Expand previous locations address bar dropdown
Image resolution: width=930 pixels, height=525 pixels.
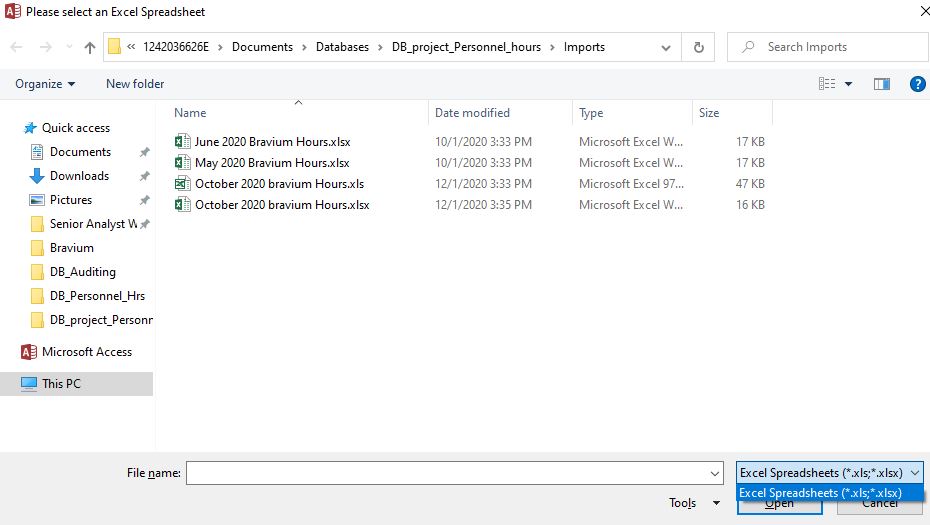click(x=666, y=47)
